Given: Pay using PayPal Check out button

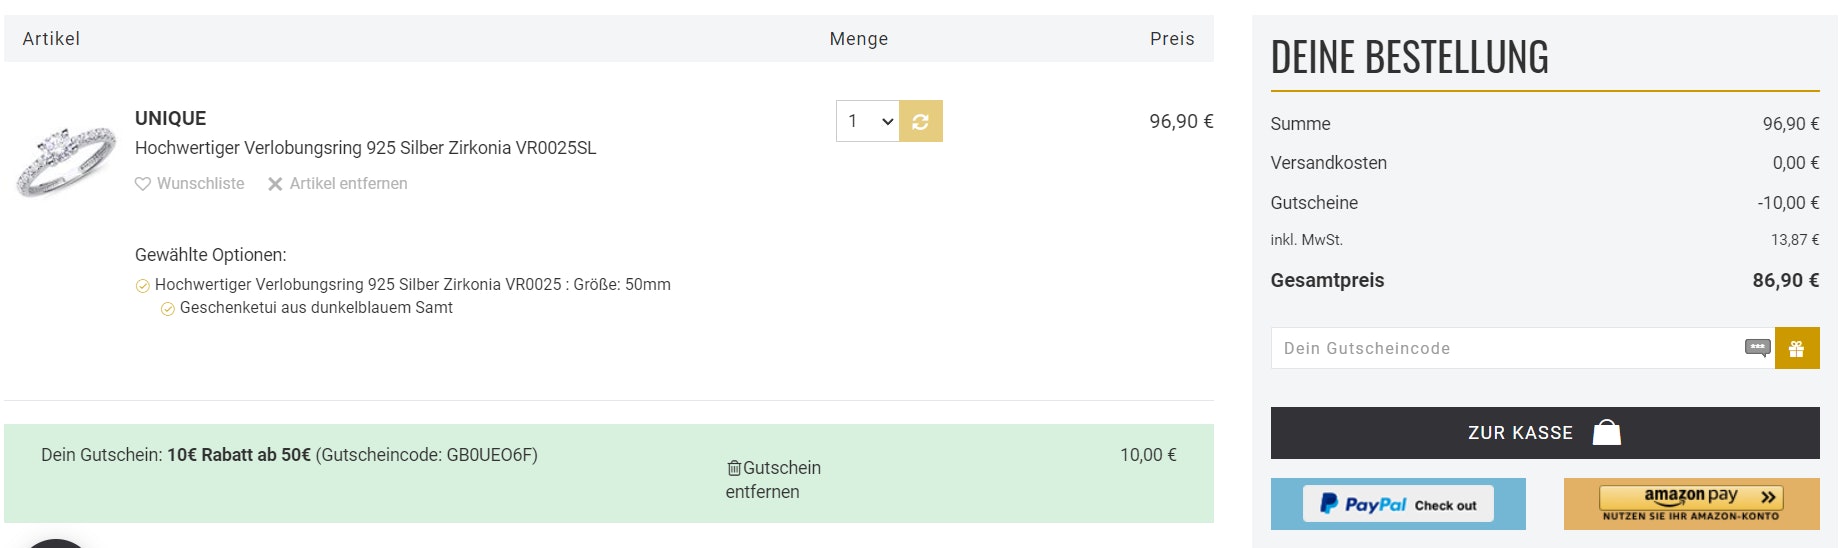Looking at the screenshot, I should click(1397, 504).
